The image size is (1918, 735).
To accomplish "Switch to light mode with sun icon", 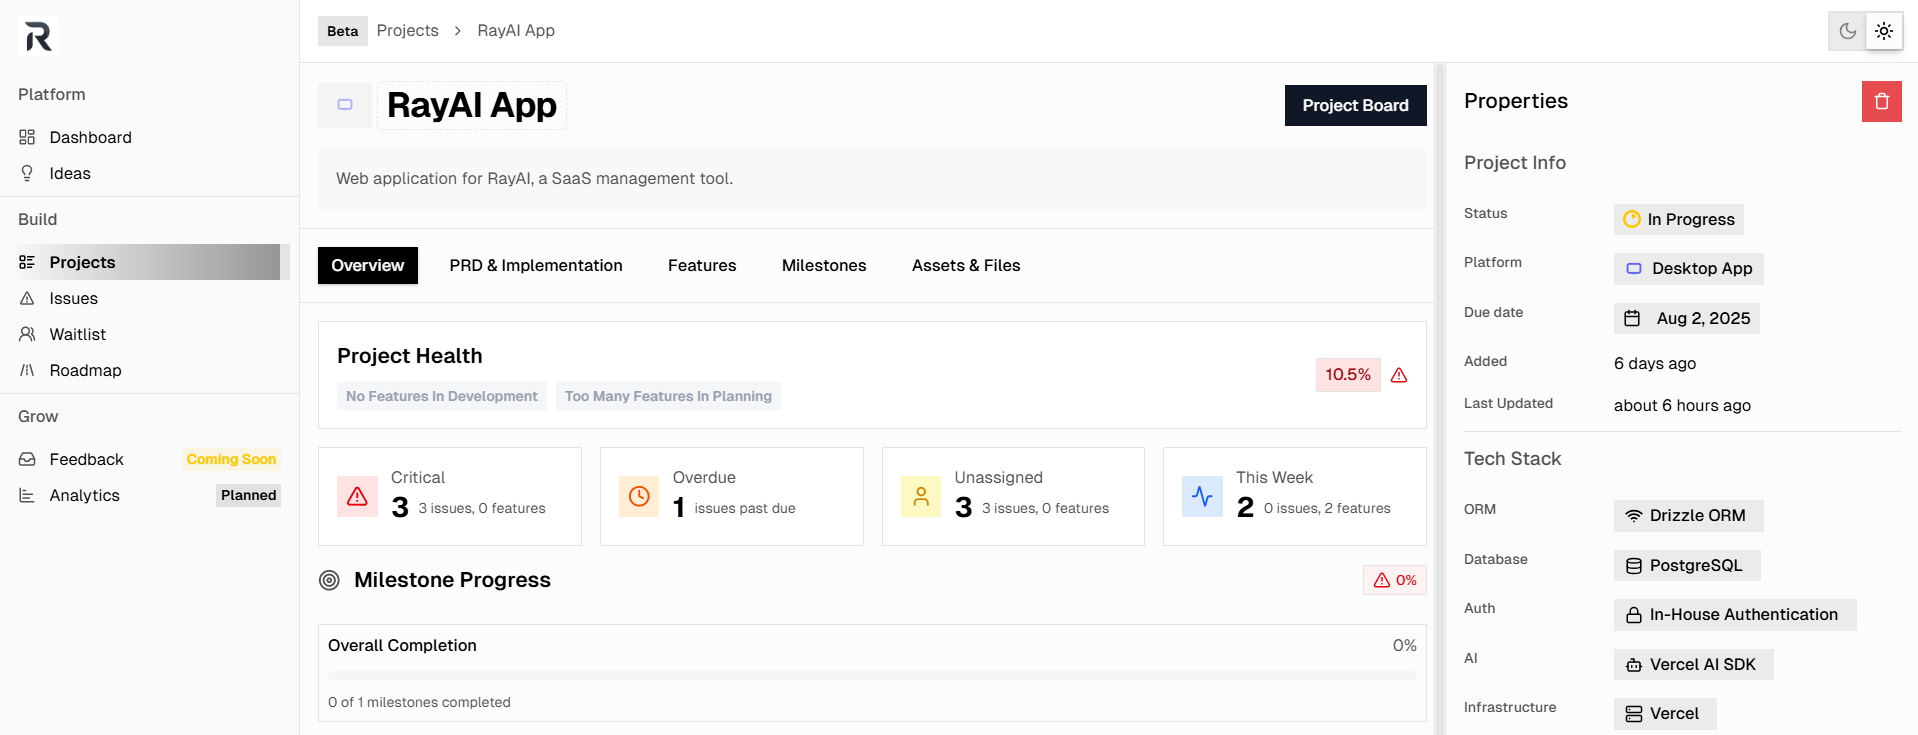I will [1884, 31].
